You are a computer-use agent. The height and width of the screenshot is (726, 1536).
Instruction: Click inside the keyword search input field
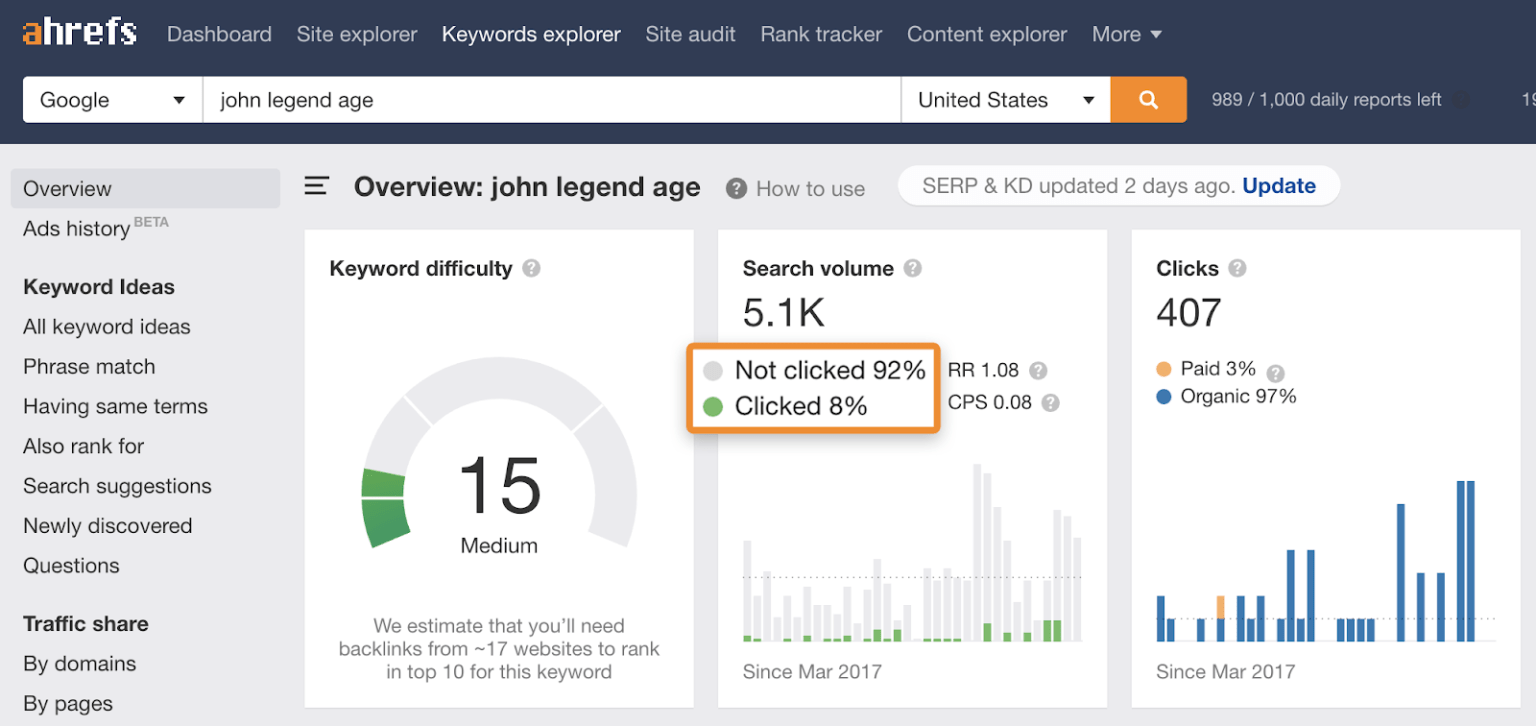point(550,99)
